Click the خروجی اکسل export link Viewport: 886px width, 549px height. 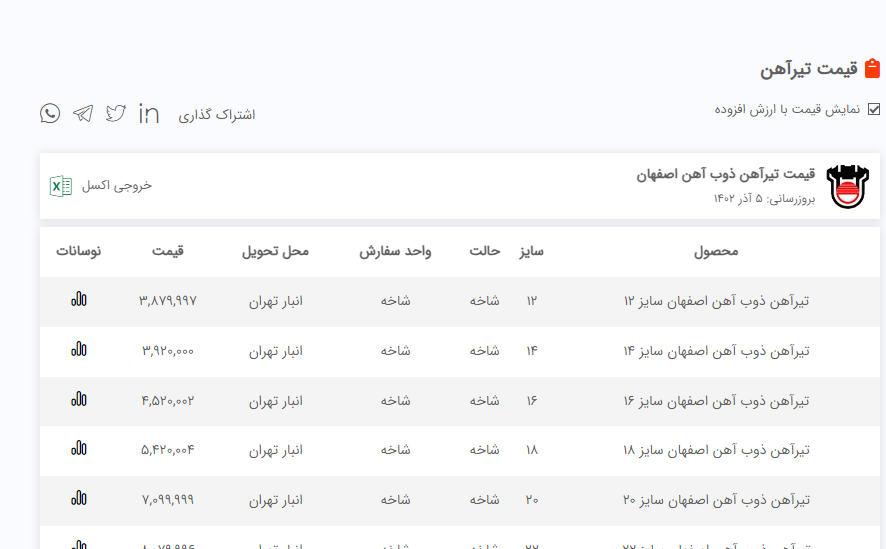click(117, 186)
